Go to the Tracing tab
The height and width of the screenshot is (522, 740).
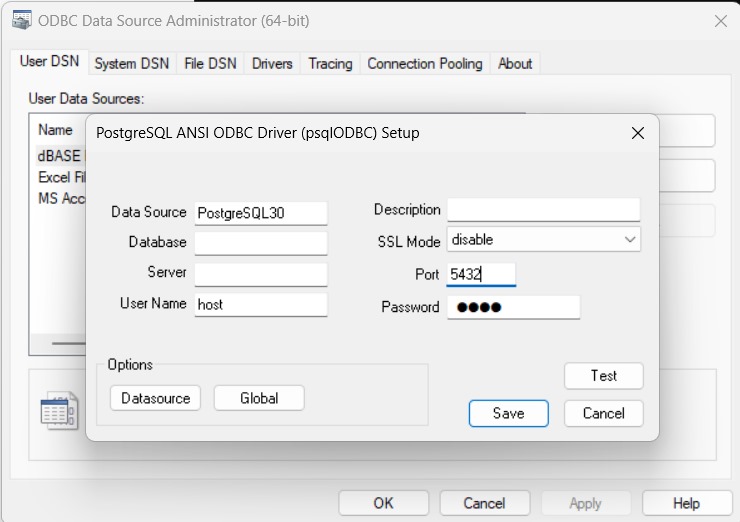pyautogui.click(x=330, y=63)
